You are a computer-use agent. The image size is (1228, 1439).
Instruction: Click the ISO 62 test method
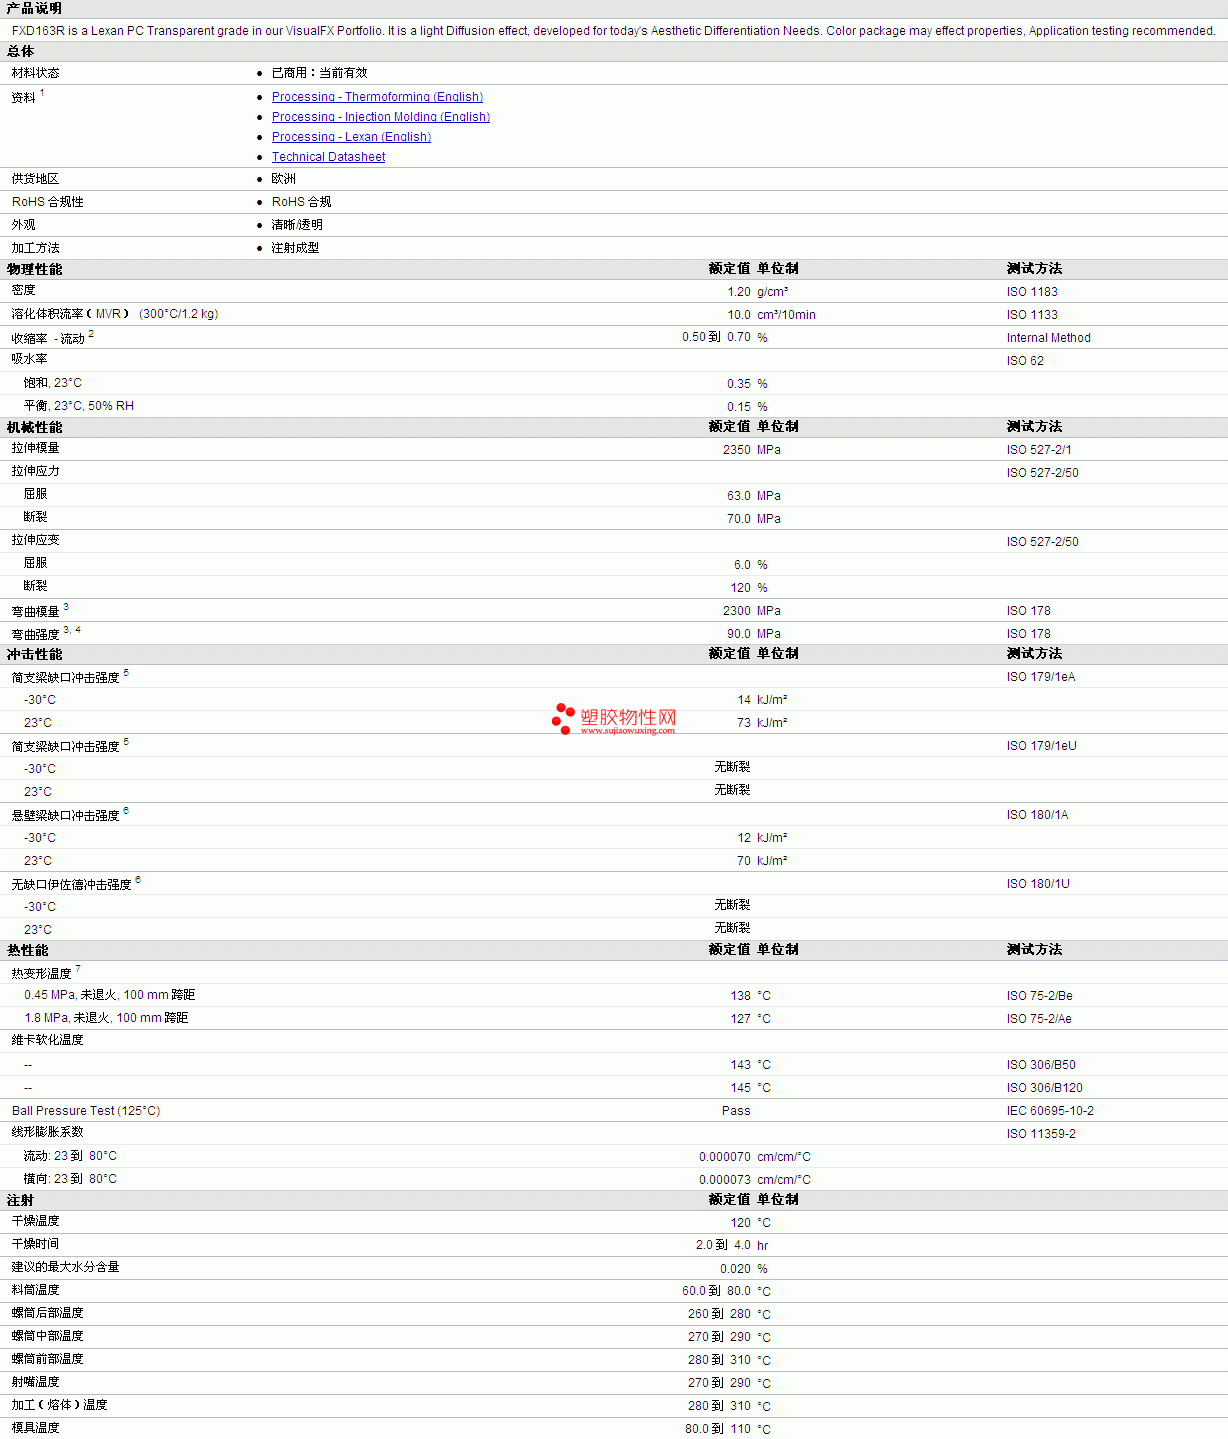click(x=1025, y=361)
